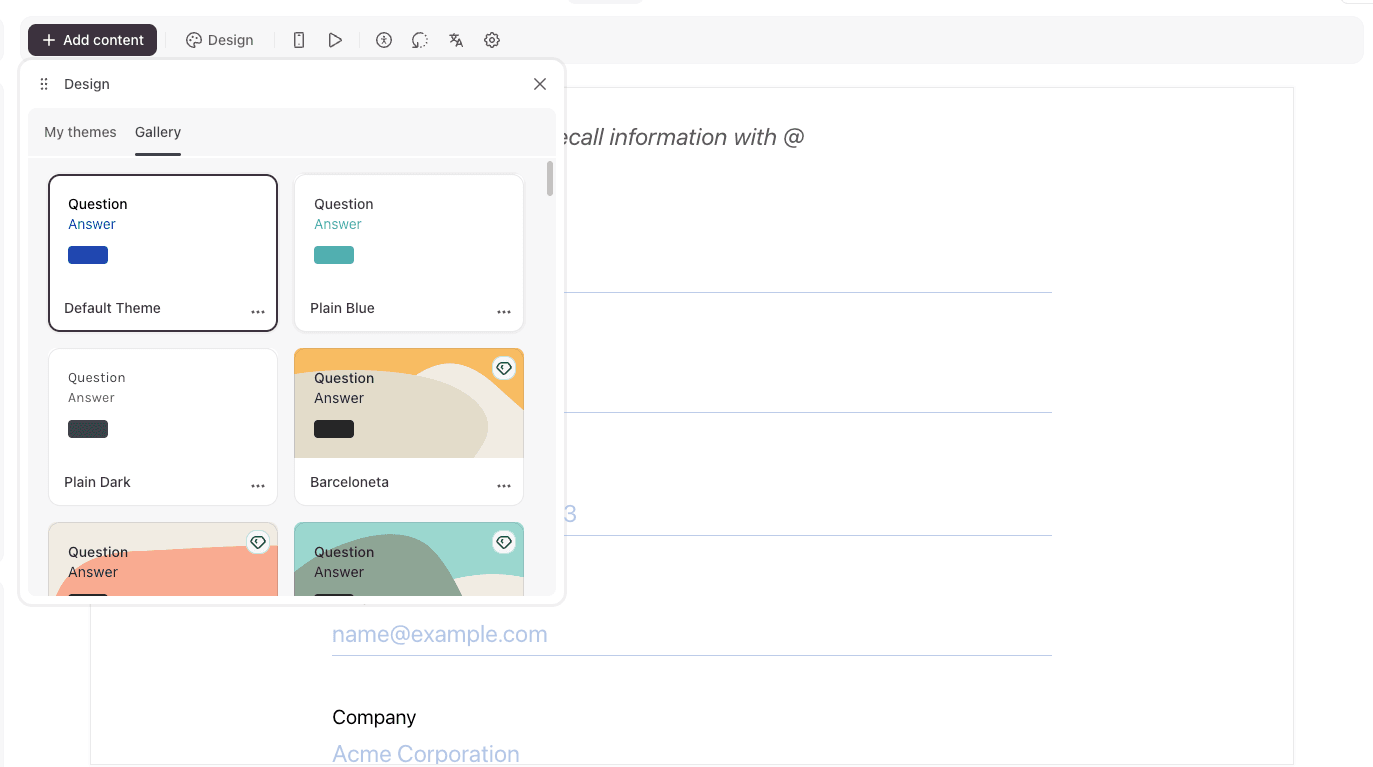Click the play preview icon
This screenshot has height=767, width=1373.
tap(335, 40)
